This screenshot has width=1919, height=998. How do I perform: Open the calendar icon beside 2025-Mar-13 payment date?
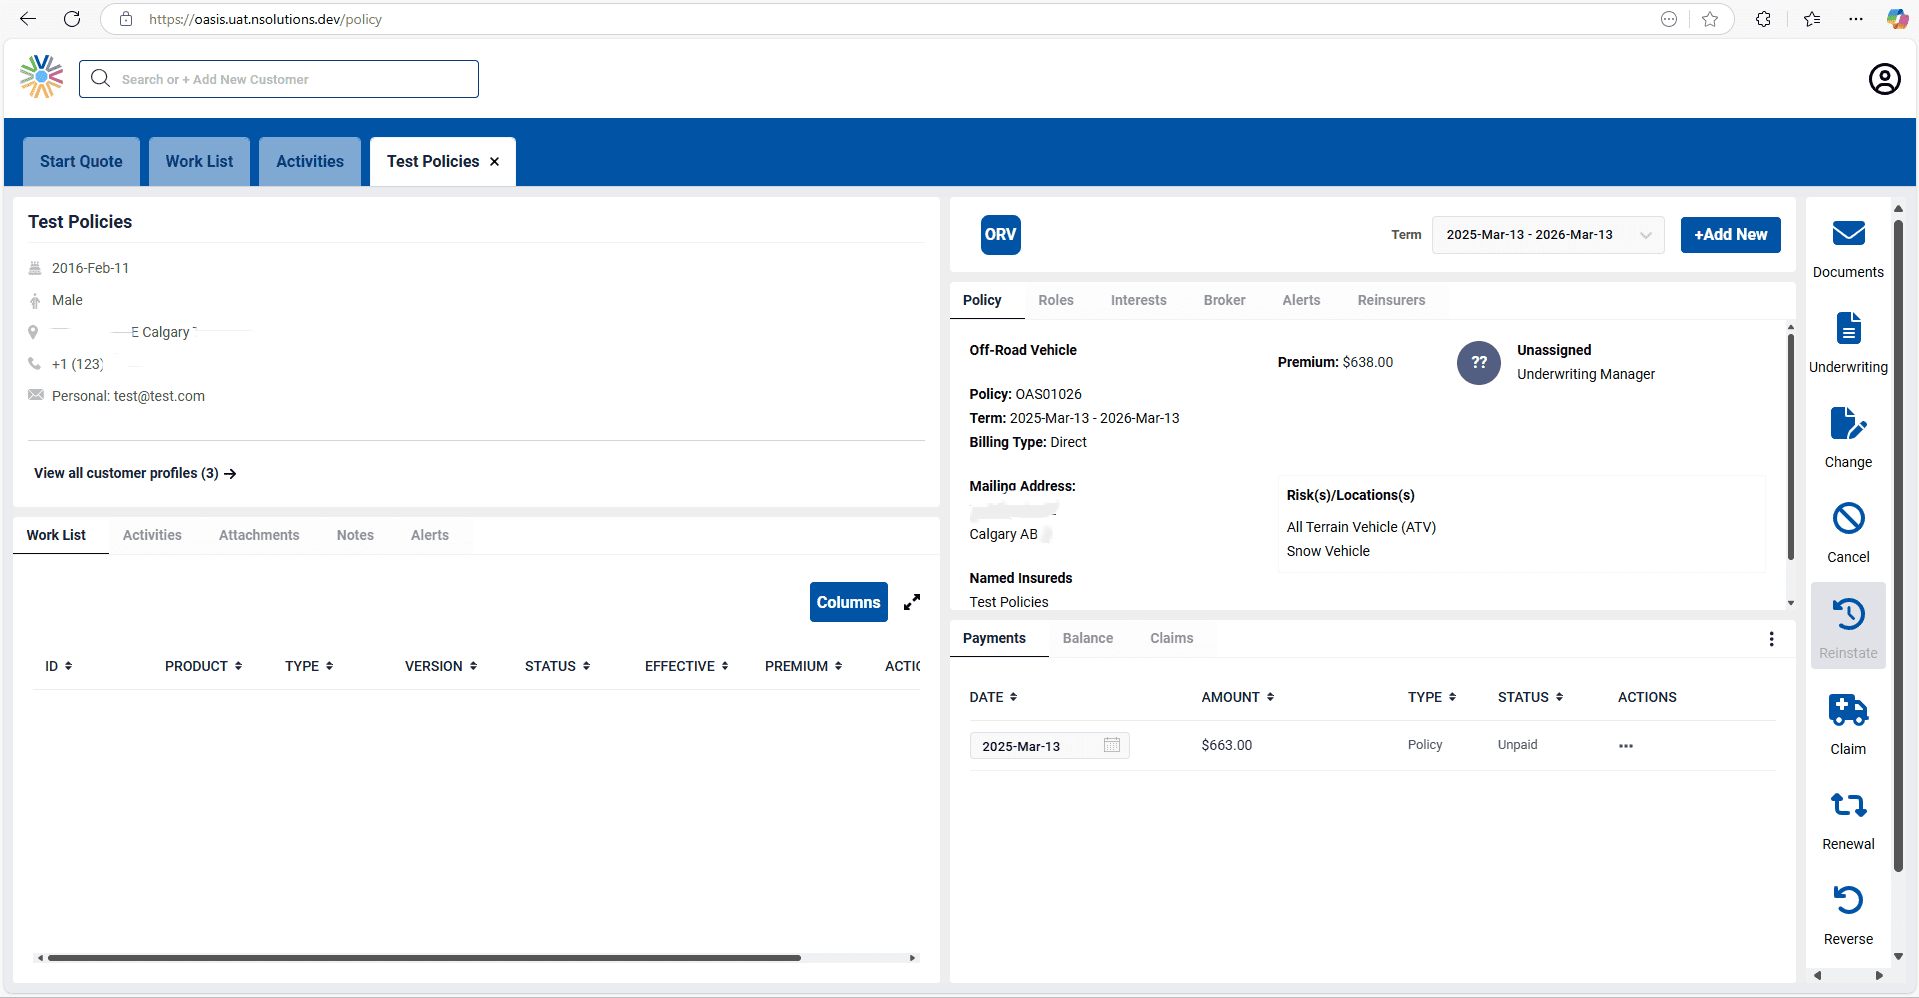pyautogui.click(x=1111, y=745)
